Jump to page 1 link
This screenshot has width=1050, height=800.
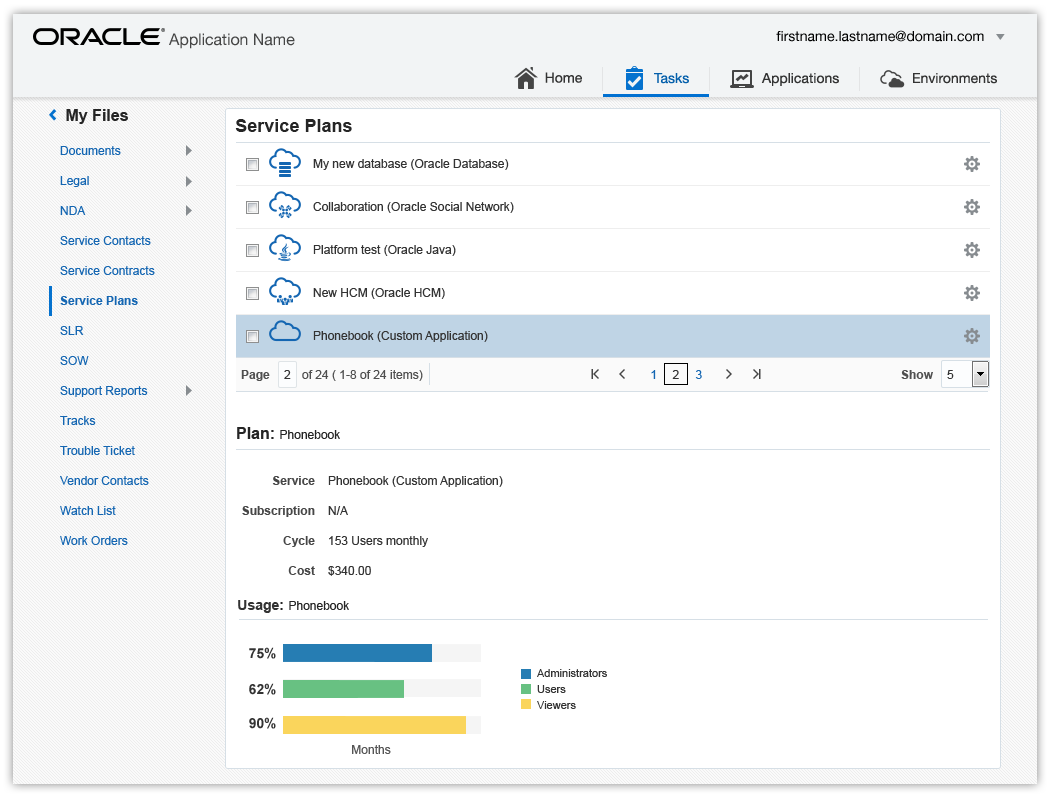pyautogui.click(x=654, y=375)
